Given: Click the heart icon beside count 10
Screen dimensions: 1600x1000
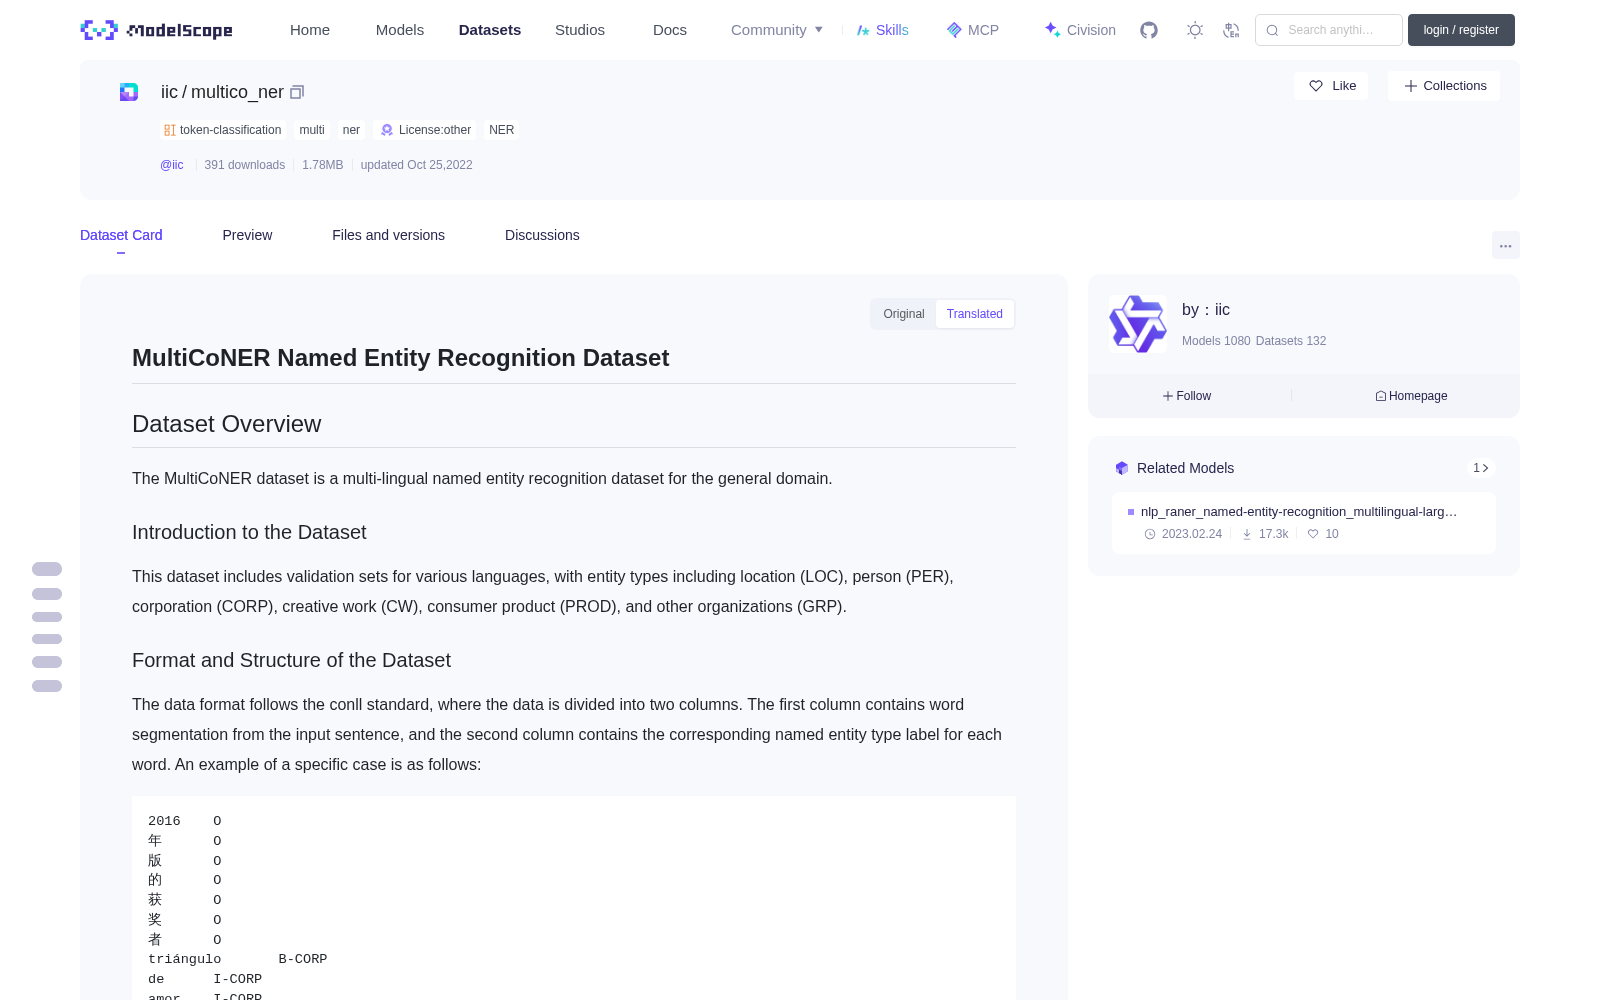Looking at the screenshot, I should point(1313,534).
